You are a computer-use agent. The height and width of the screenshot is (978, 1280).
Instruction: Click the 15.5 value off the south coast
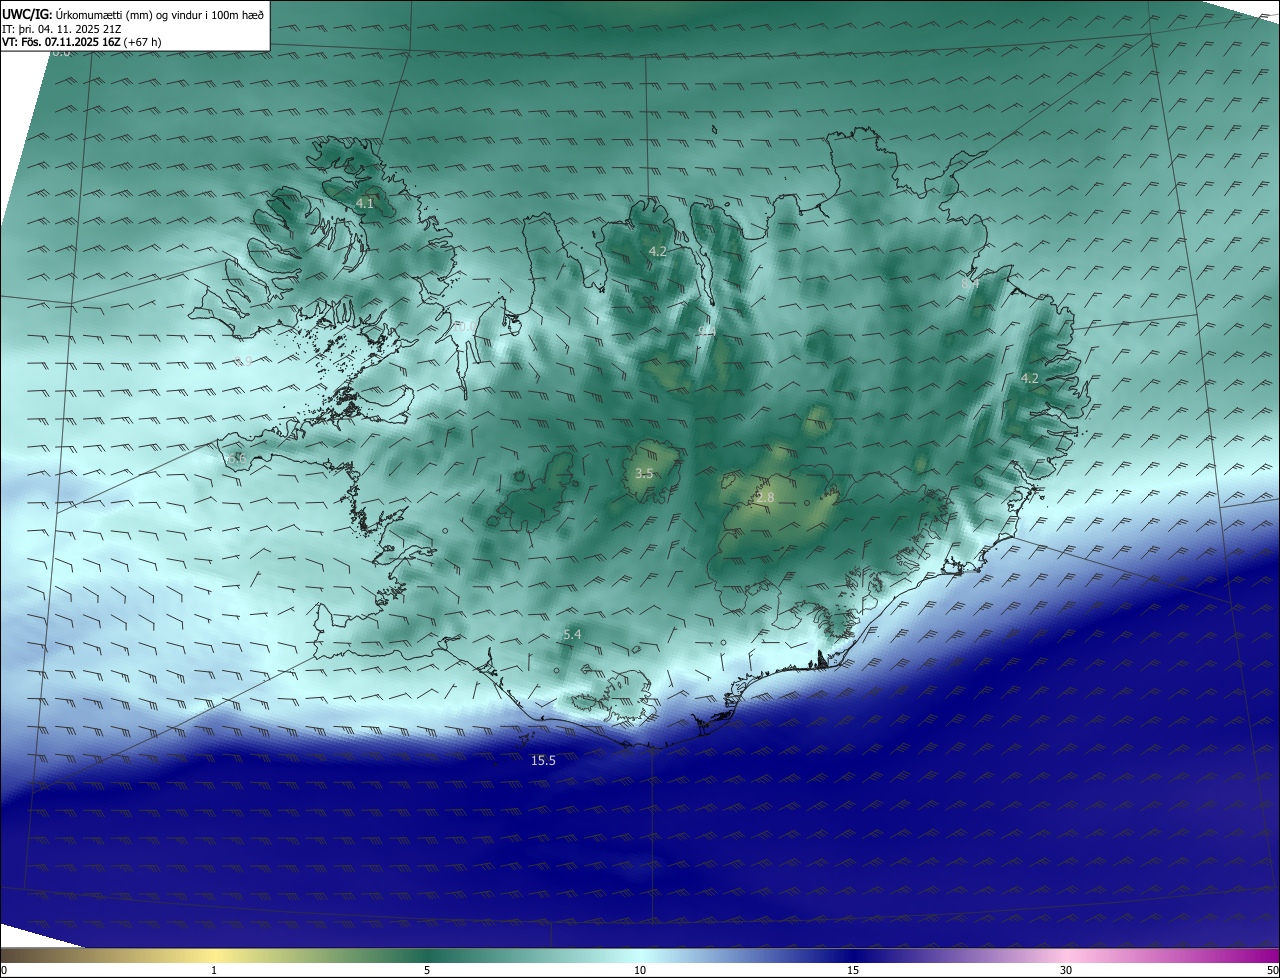coord(543,760)
